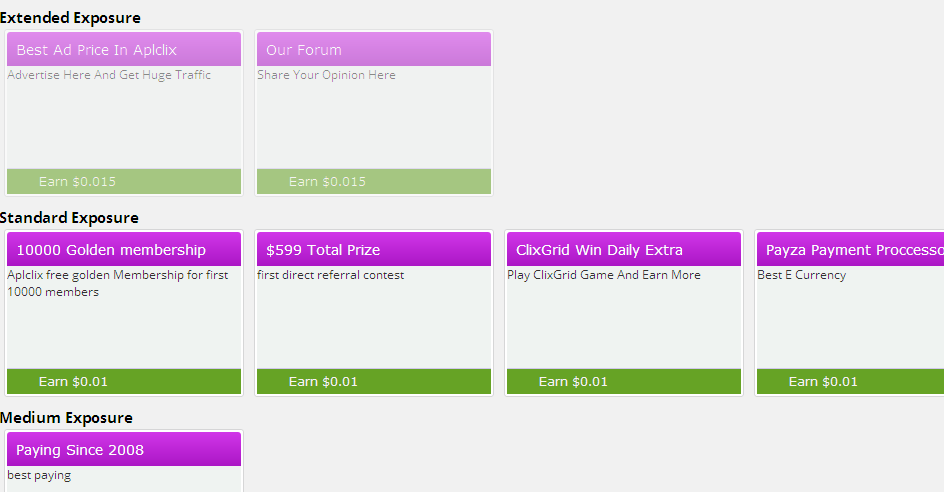This screenshot has height=492, width=944.
Task: Open the 10000 Golden membership ad
Action: tap(111, 250)
